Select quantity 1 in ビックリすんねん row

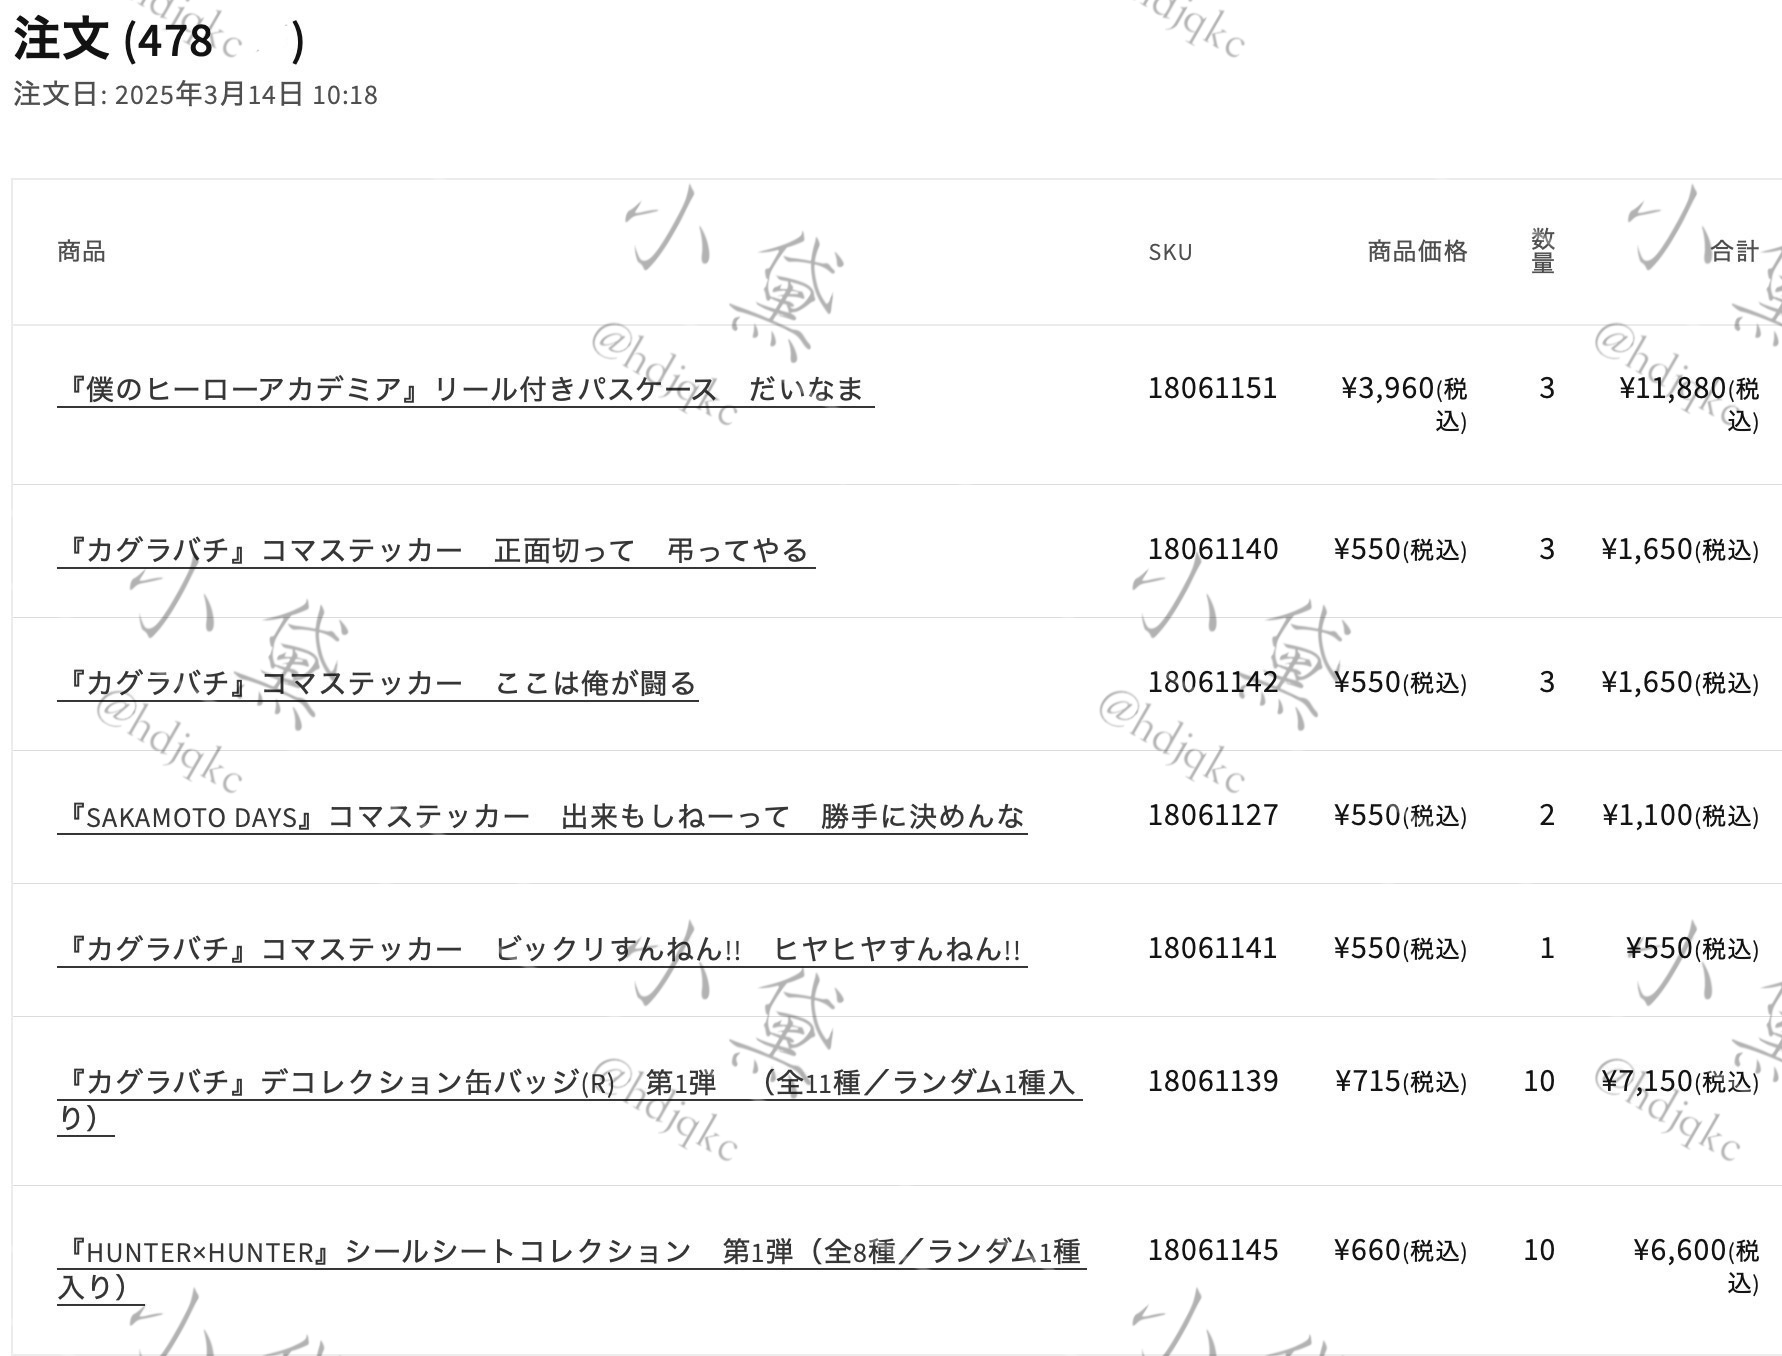click(x=1547, y=948)
